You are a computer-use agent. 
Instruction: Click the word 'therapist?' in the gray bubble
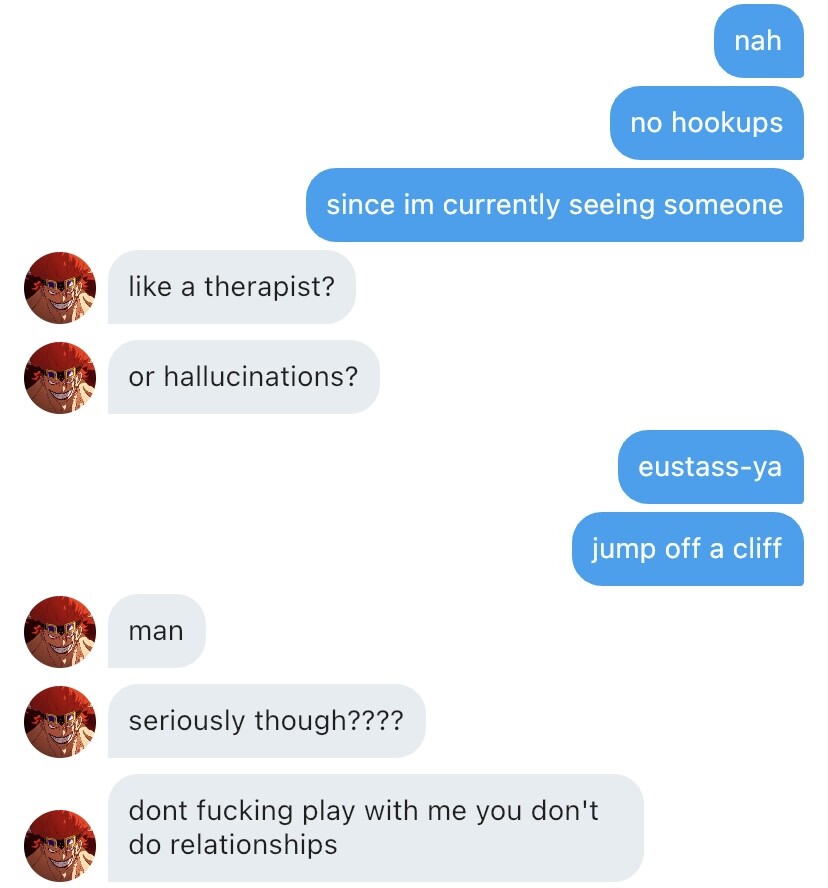coord(270,287)
